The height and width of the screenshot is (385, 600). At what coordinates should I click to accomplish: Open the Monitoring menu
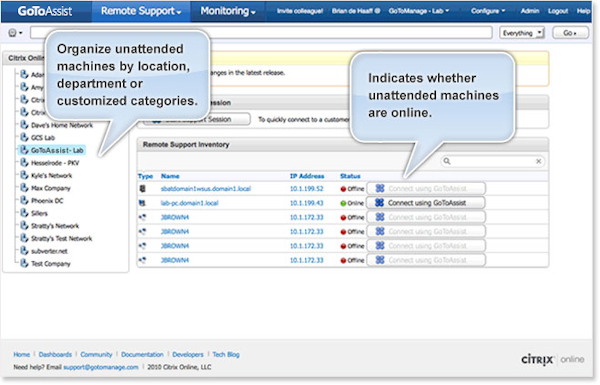coord(228,11)
